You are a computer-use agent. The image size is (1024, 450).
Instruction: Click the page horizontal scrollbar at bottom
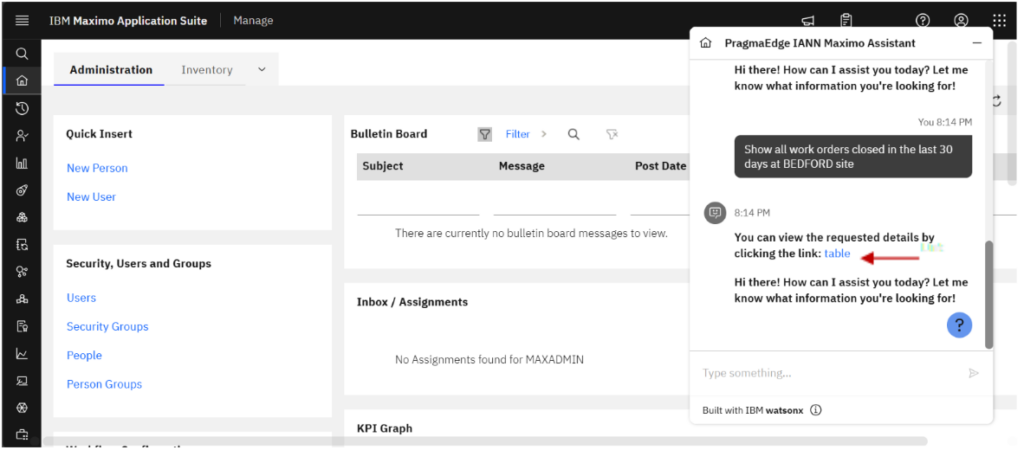coord(485,441)
